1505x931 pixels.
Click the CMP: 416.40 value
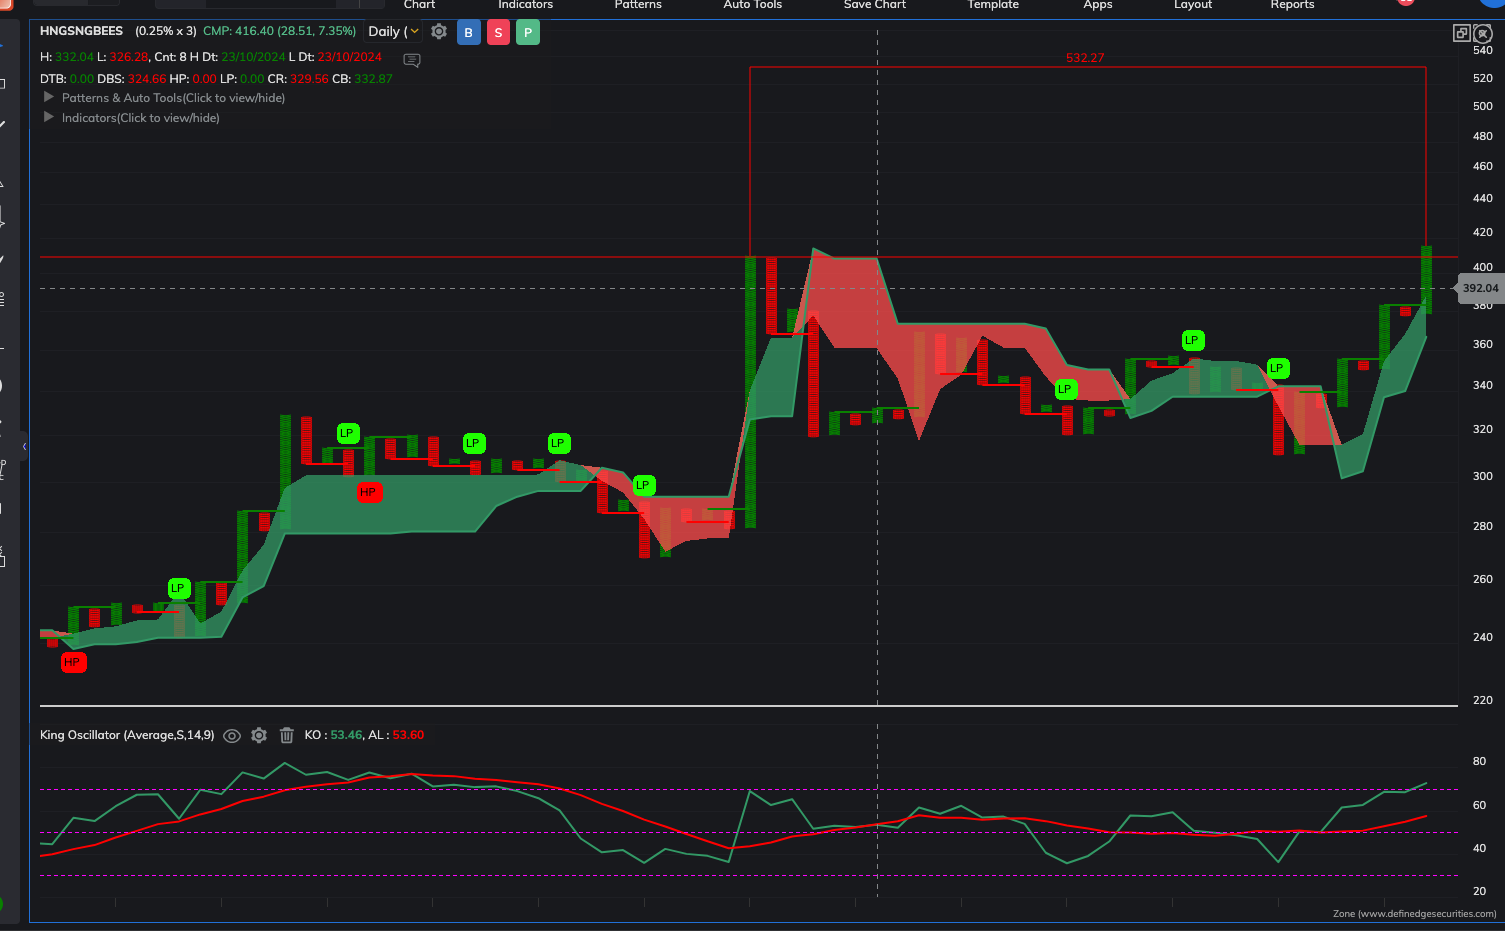coord(279,31)
